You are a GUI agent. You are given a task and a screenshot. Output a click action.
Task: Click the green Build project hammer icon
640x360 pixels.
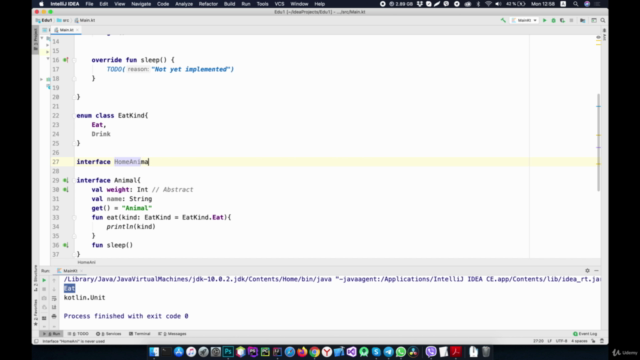pos(503,20)
